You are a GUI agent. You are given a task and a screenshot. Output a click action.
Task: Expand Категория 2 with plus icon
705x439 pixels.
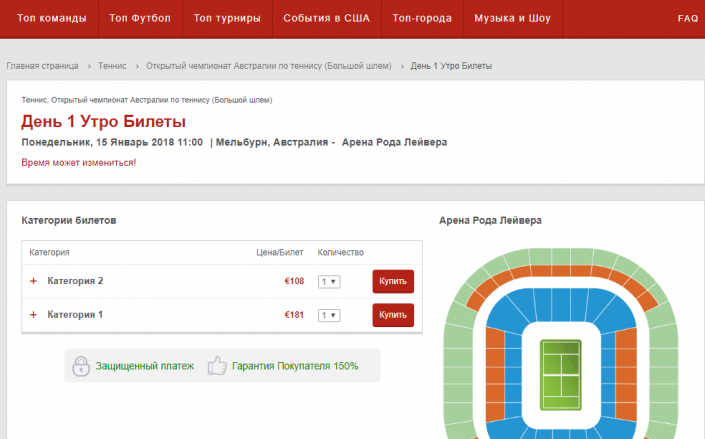(x=33, y=281)
